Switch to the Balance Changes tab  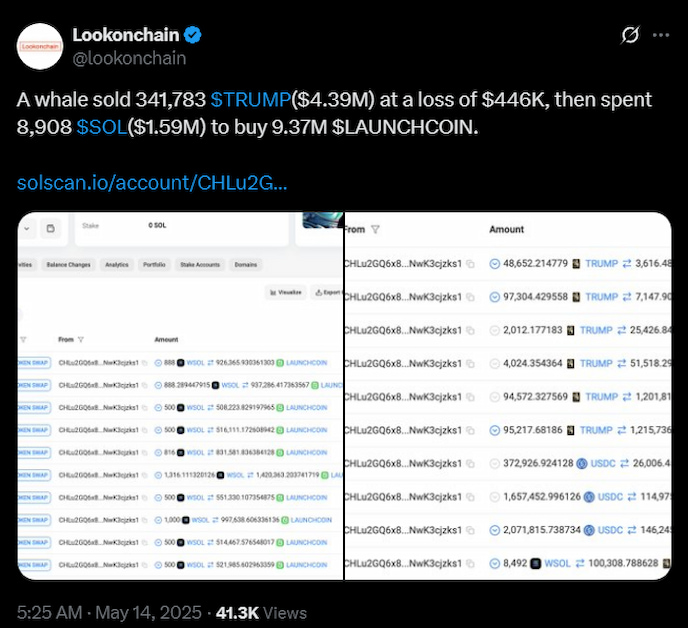pyautogui.click(x=68, y=265)
